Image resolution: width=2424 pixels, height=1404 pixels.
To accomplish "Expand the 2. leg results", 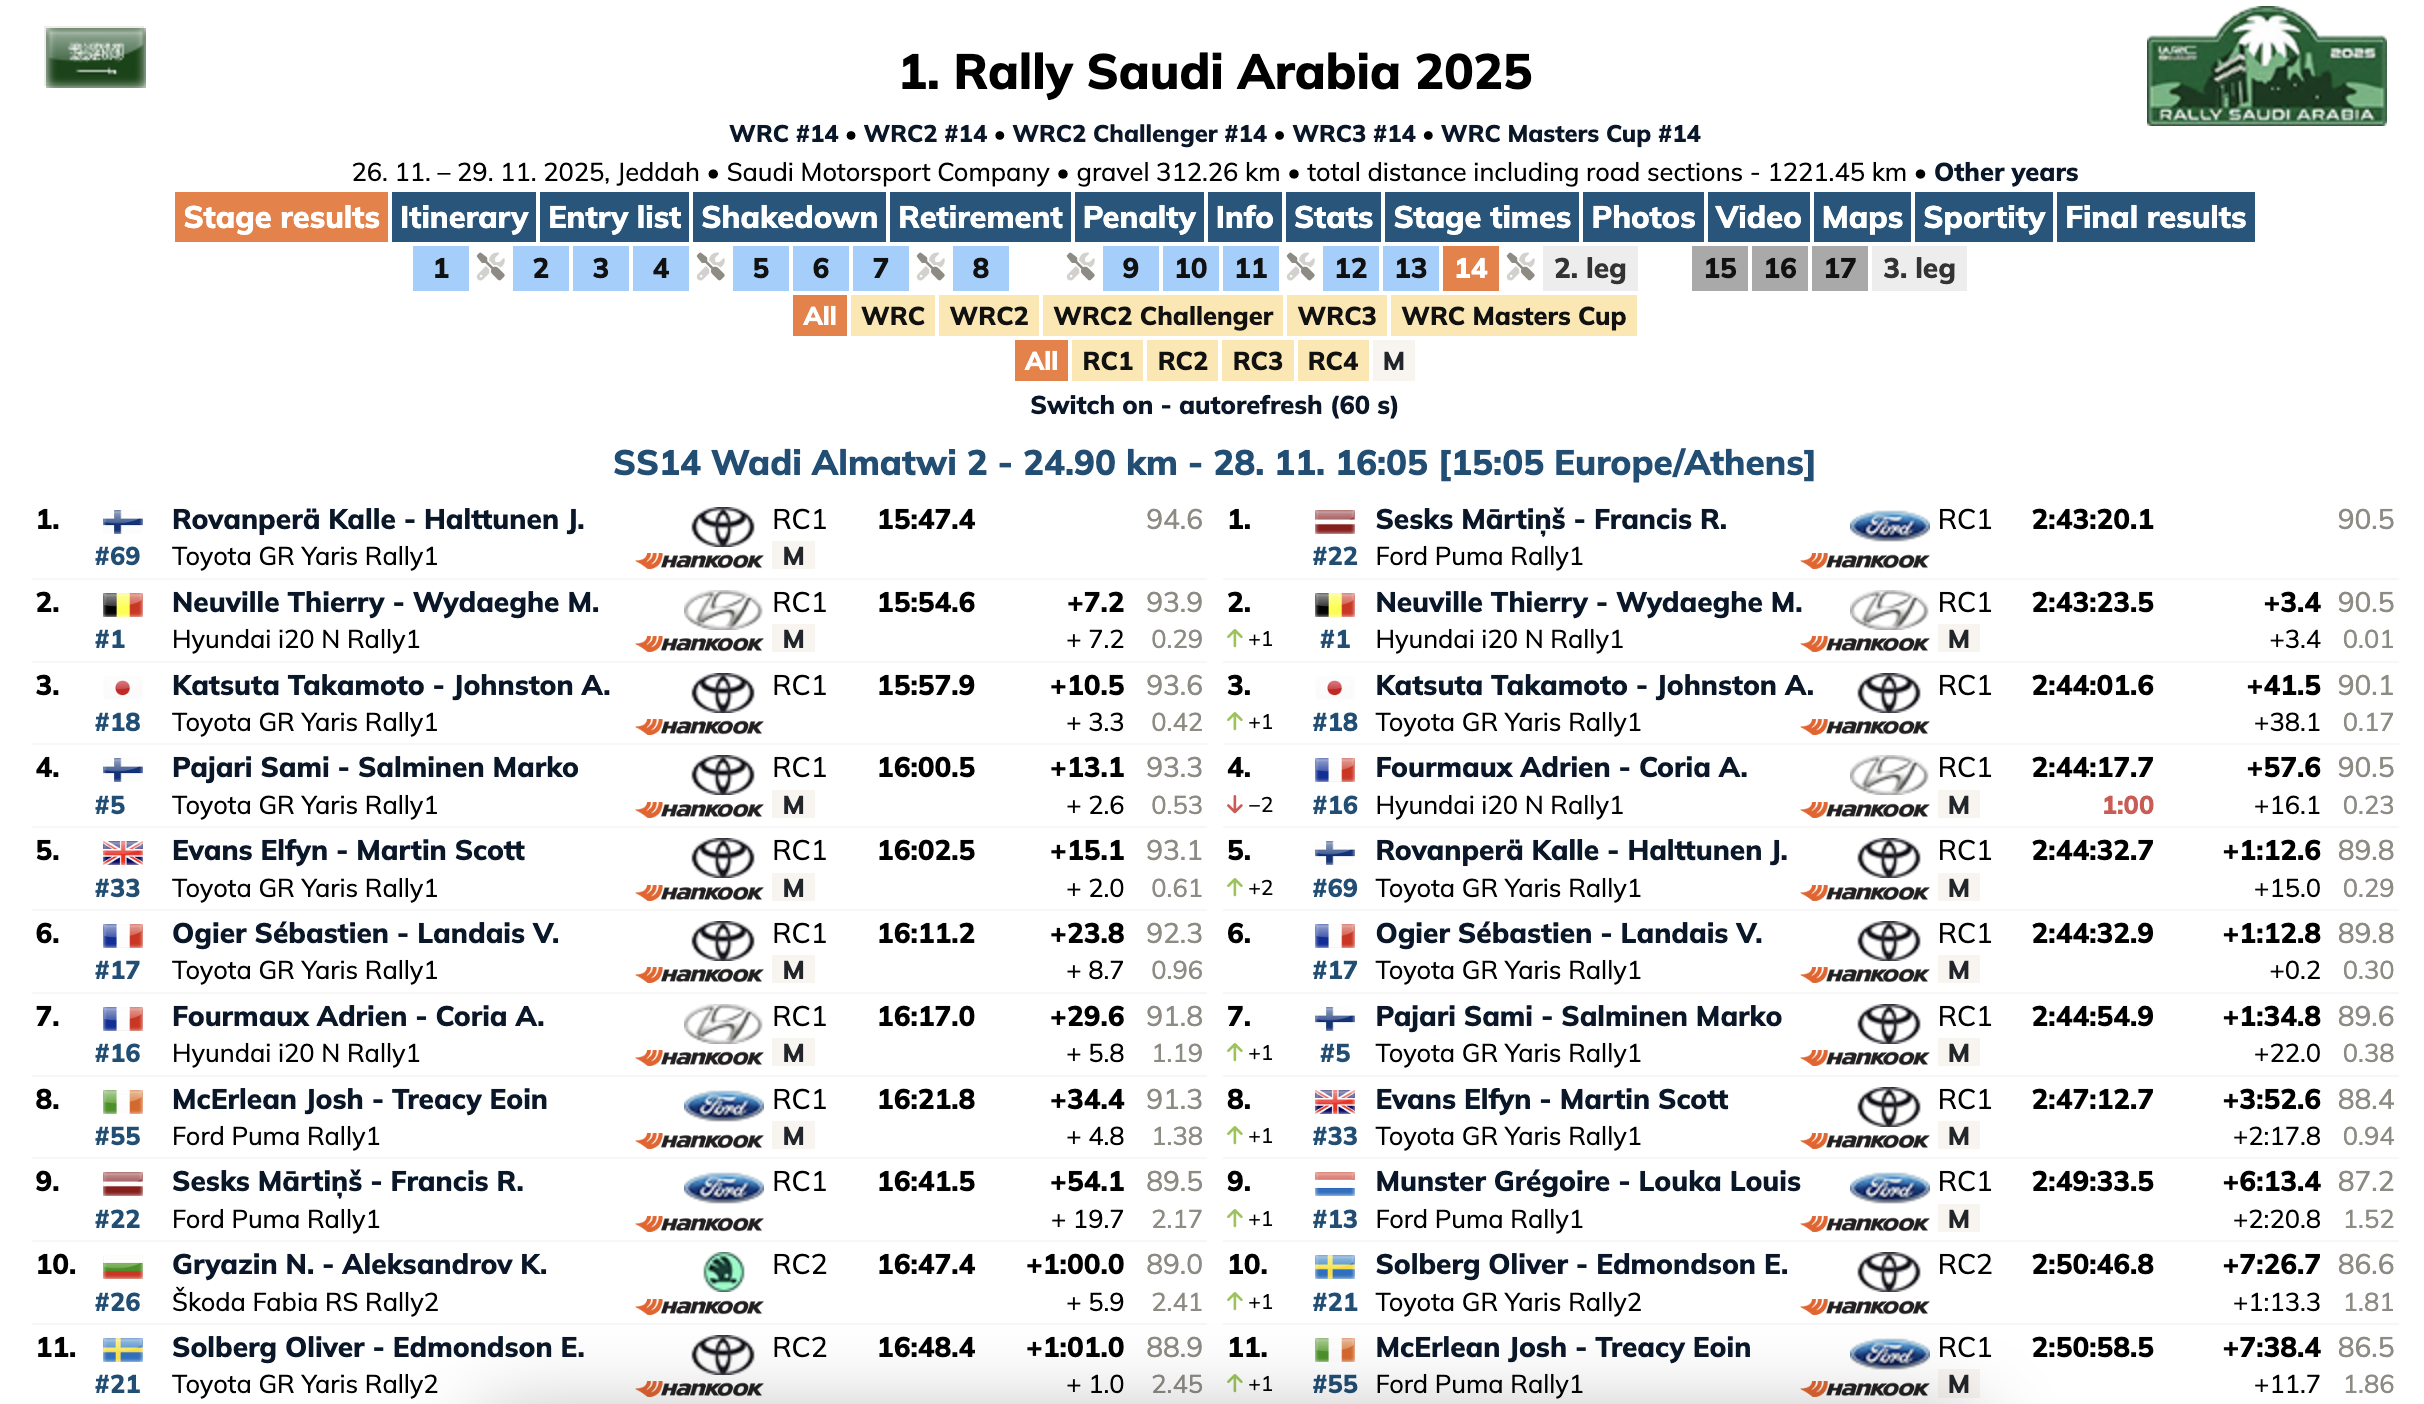I will pos(1589,268).
